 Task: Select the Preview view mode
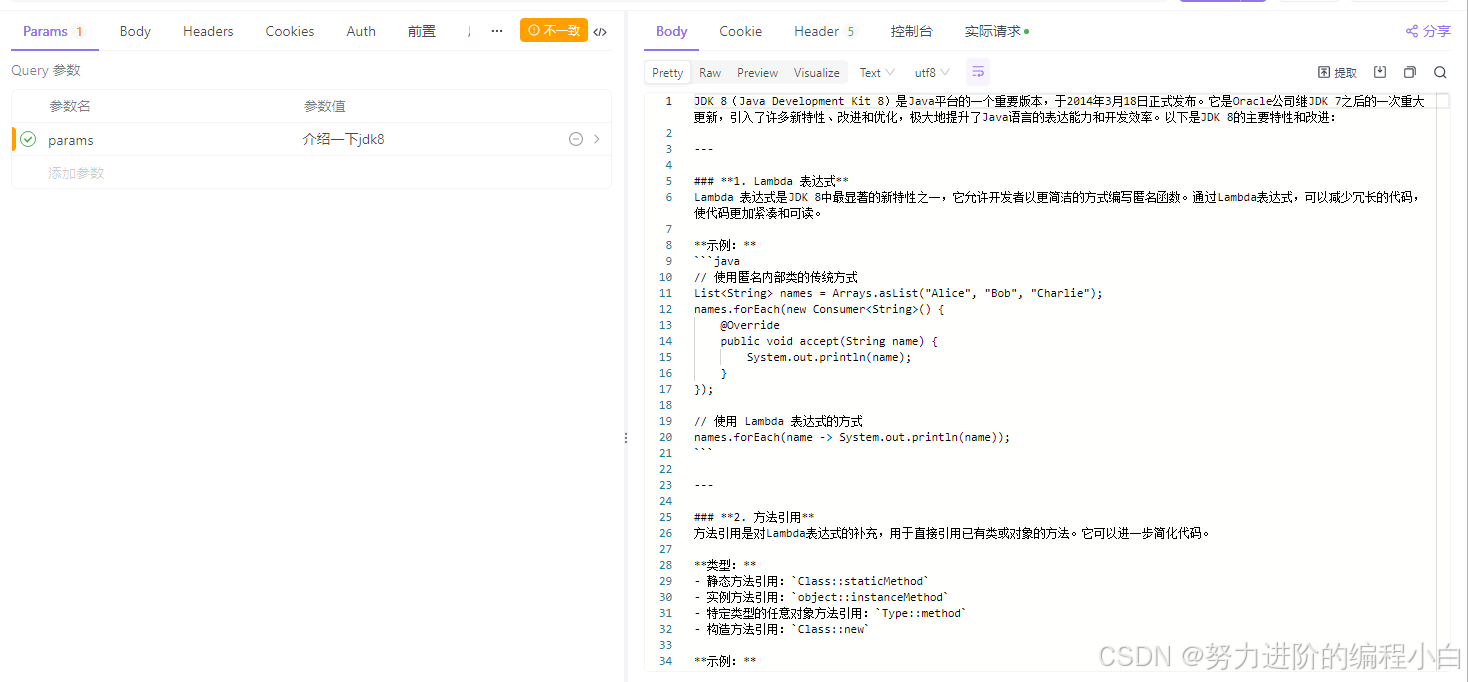757,72
